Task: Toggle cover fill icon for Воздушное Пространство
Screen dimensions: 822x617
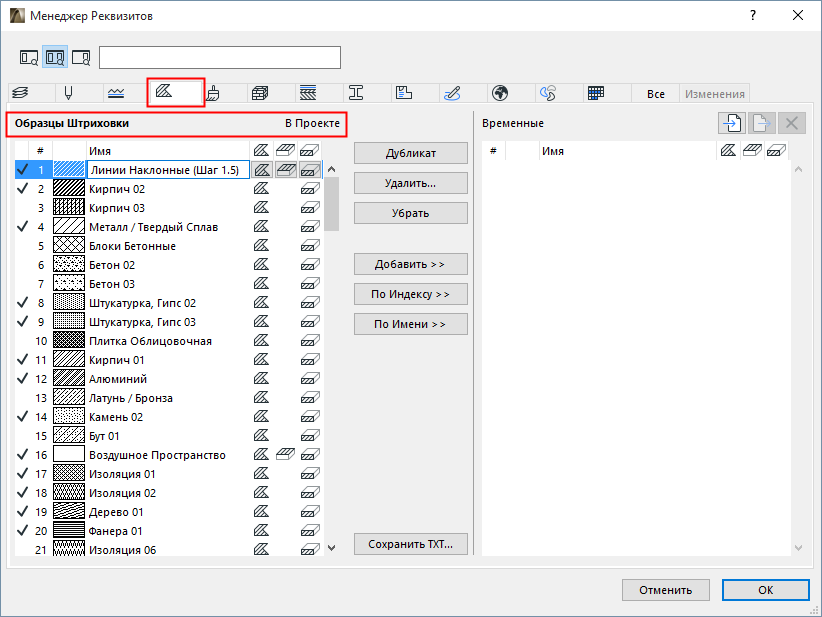Action: 286,454
